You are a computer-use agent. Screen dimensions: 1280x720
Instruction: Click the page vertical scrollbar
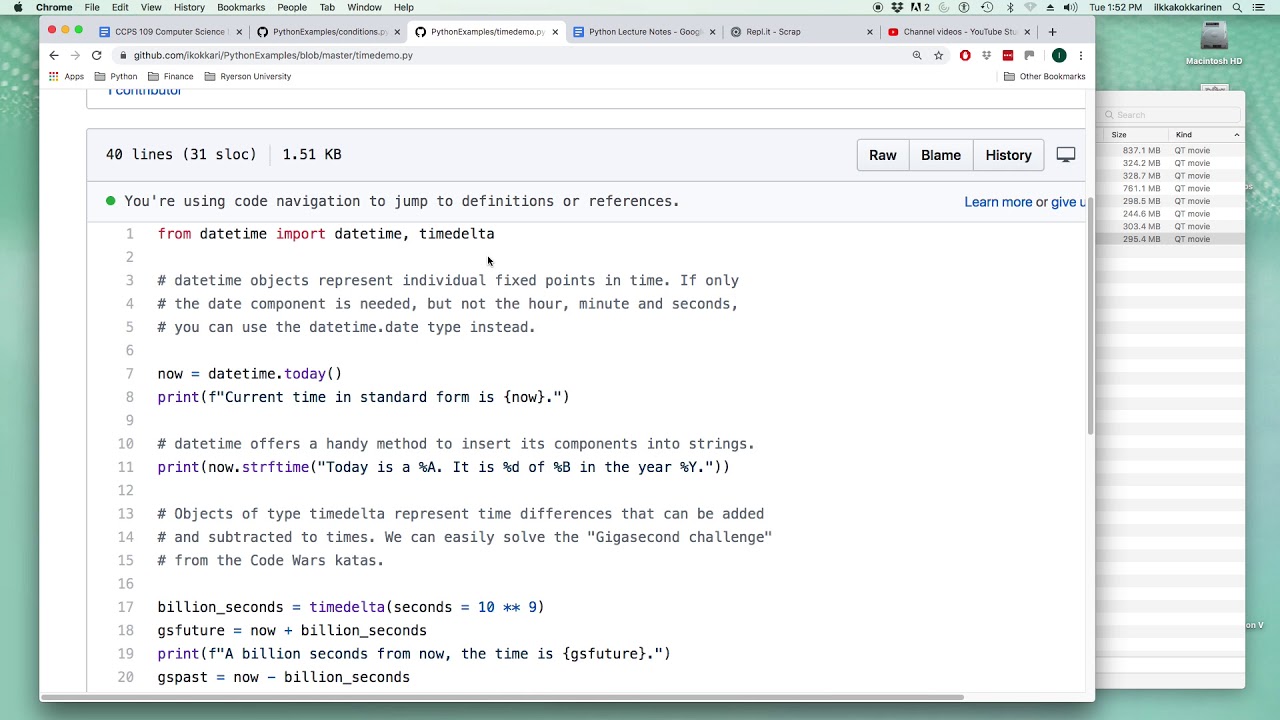1090,315
